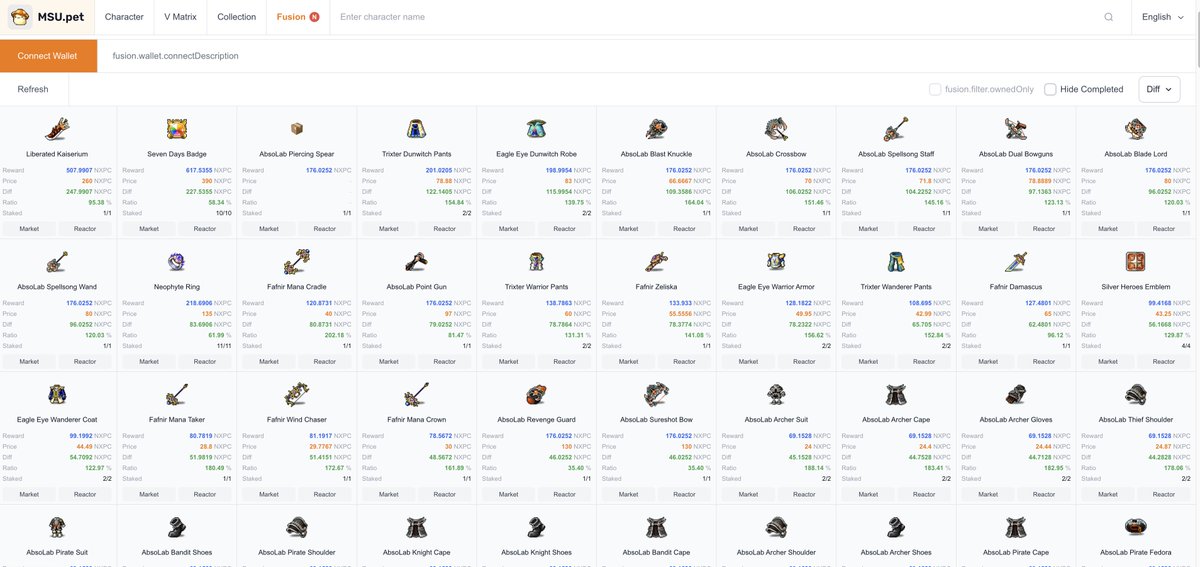Image resolution: width=1200 pixels, height=567 pixels.
Task: Switch to the Character tab
Action: coord(124,17)
